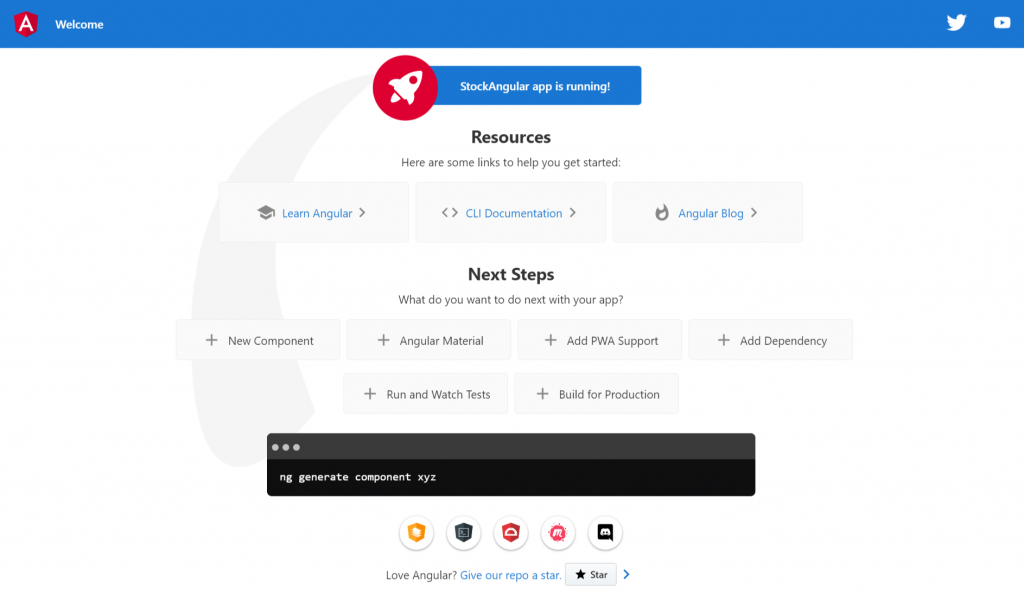Open the Angular Blog link
The image size is (1024, 594).
pyautogui.click(x=711, y=213)
